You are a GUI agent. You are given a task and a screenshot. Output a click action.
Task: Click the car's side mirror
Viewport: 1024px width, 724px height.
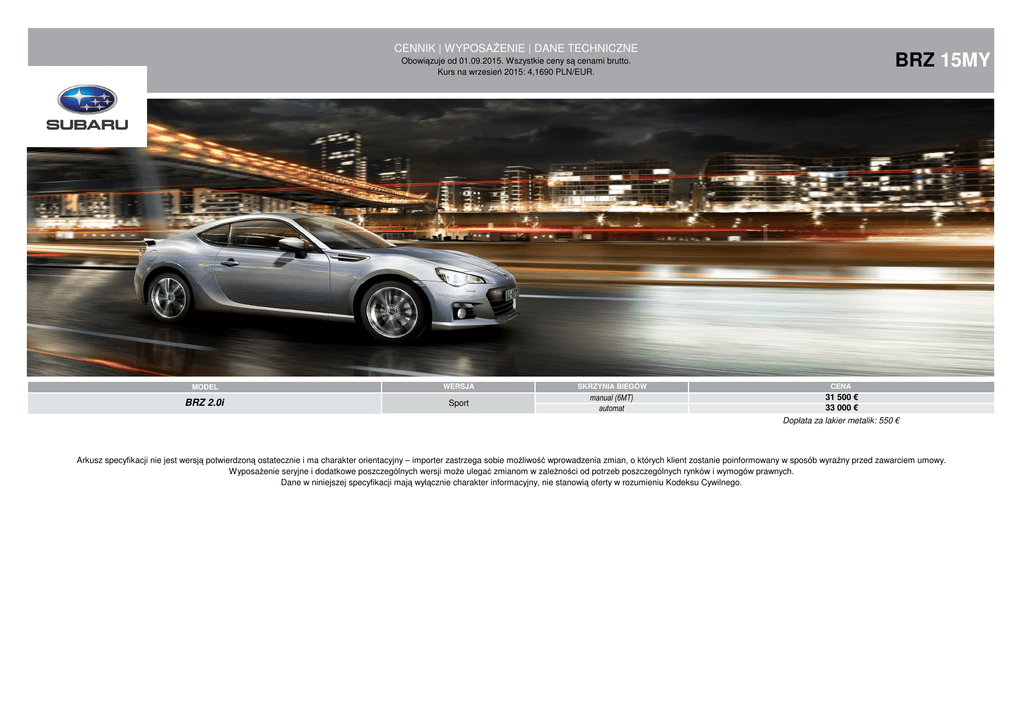pos(292,244)
